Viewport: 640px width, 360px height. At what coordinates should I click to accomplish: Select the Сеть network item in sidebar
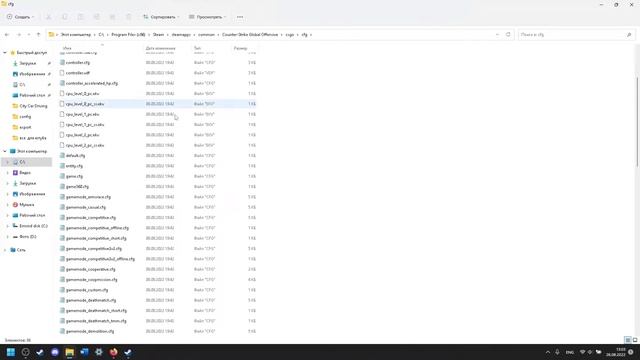tap(21, 250)
